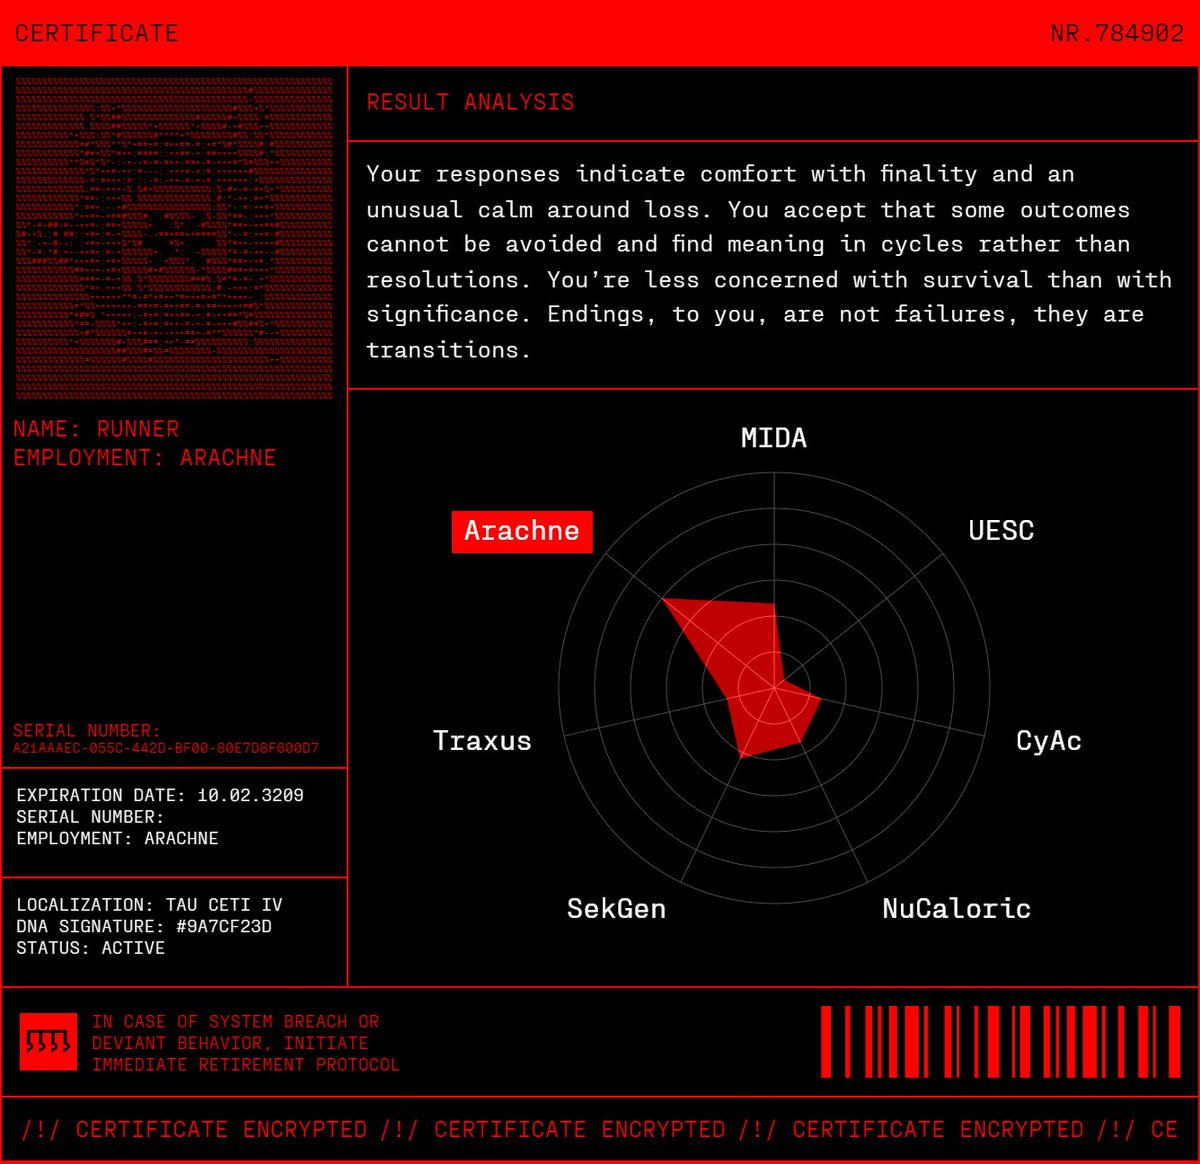The image size is (1200, 1164).
Task: Click the result analysis paragraph
Action: coord(769,262)
